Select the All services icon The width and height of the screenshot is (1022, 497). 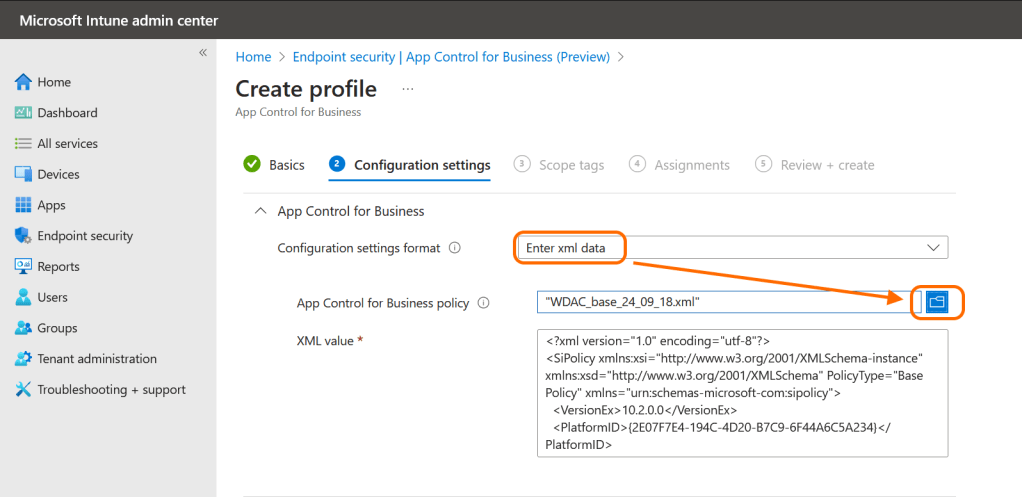pyautogui.click(x=24, y=144)
